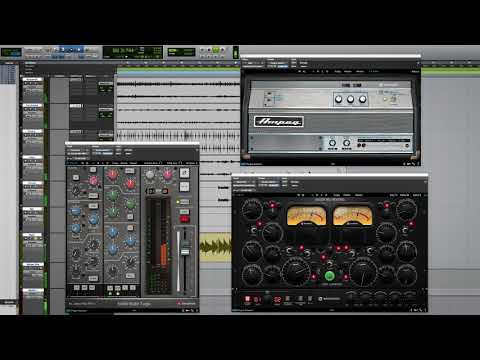The height and width of the screenshot is (360, 480).
Task: Adjust the middle Ampeg tone knob
Action: point(350,99)
